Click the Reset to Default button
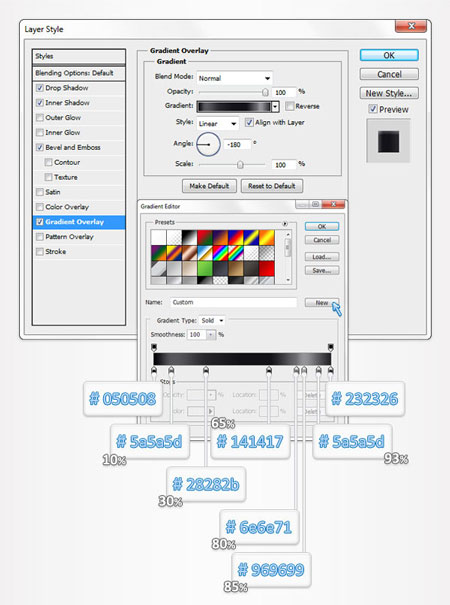The width and height of the screenshot is (450, 605). pos(272,186)
